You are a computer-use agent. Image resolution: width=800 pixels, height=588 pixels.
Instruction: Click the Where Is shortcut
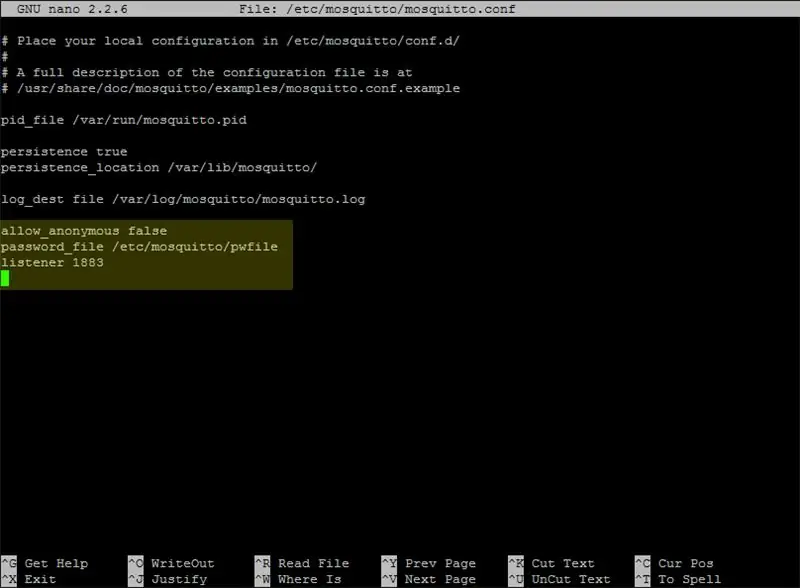click(298, 579)
